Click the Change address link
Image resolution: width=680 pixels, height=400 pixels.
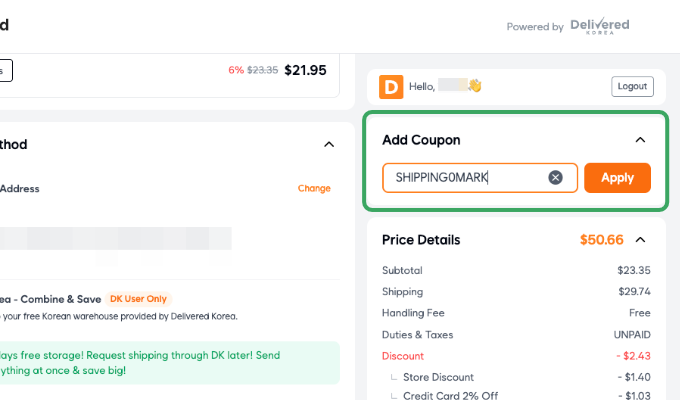tap(314, 188)
